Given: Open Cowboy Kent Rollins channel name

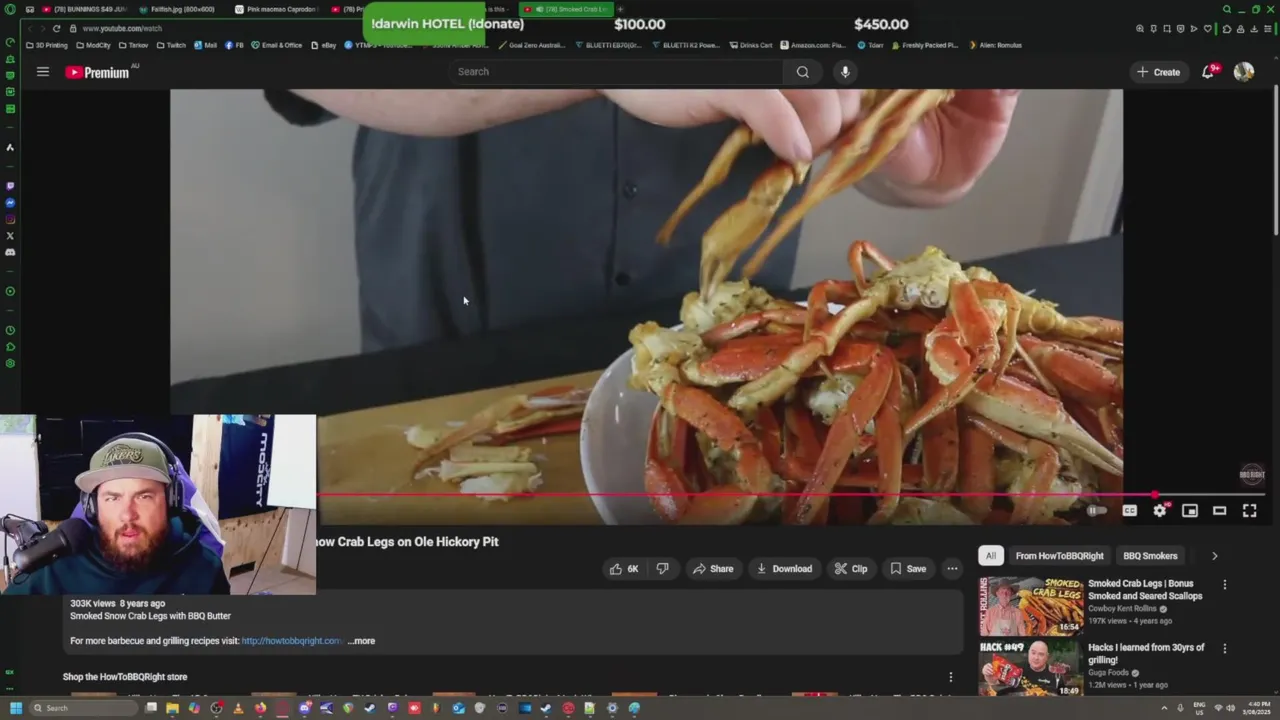Looking at the screenshot, I should (x=1122, y=609).
